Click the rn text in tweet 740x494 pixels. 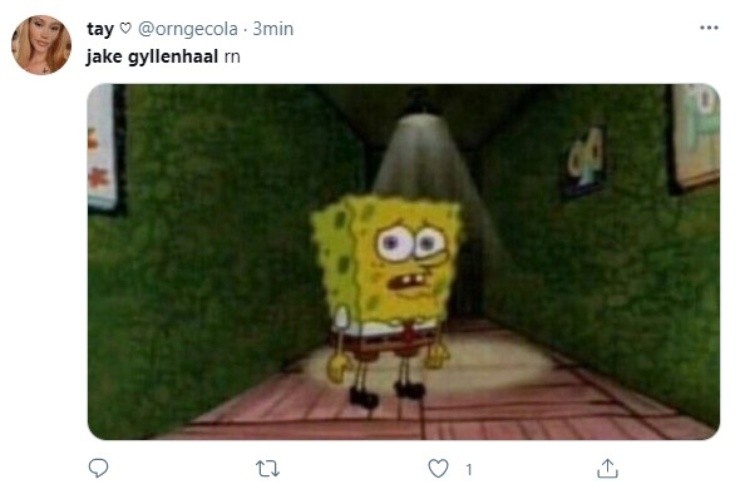pyautogui.click(x=232, y=57)
